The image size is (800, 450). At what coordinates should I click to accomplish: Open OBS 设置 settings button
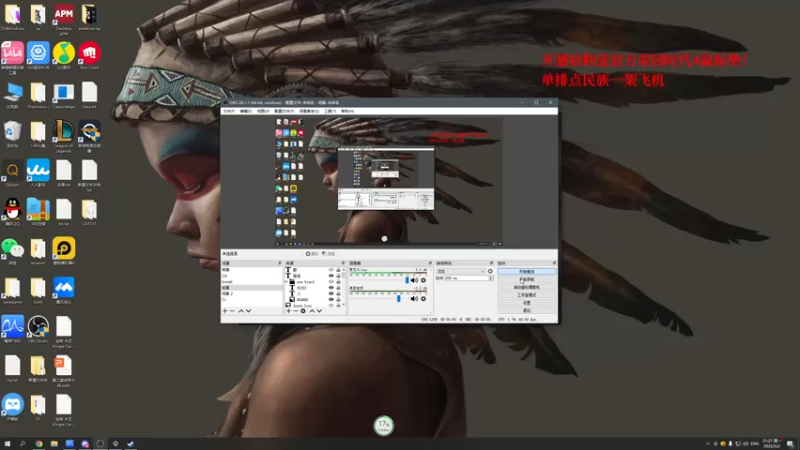[x=527, y=303]
